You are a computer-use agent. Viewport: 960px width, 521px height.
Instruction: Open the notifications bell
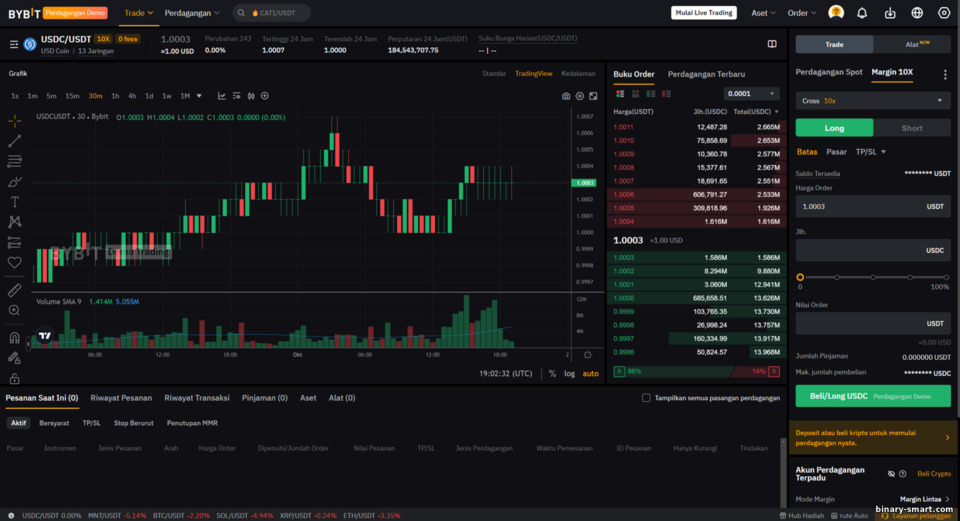[x=862, y=13]
